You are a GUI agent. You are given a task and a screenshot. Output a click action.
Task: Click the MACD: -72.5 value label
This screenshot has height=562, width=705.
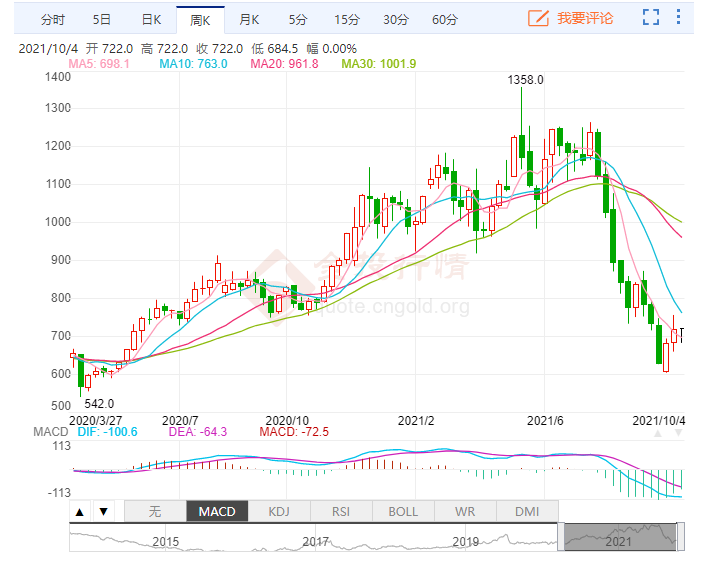[294, 432]
